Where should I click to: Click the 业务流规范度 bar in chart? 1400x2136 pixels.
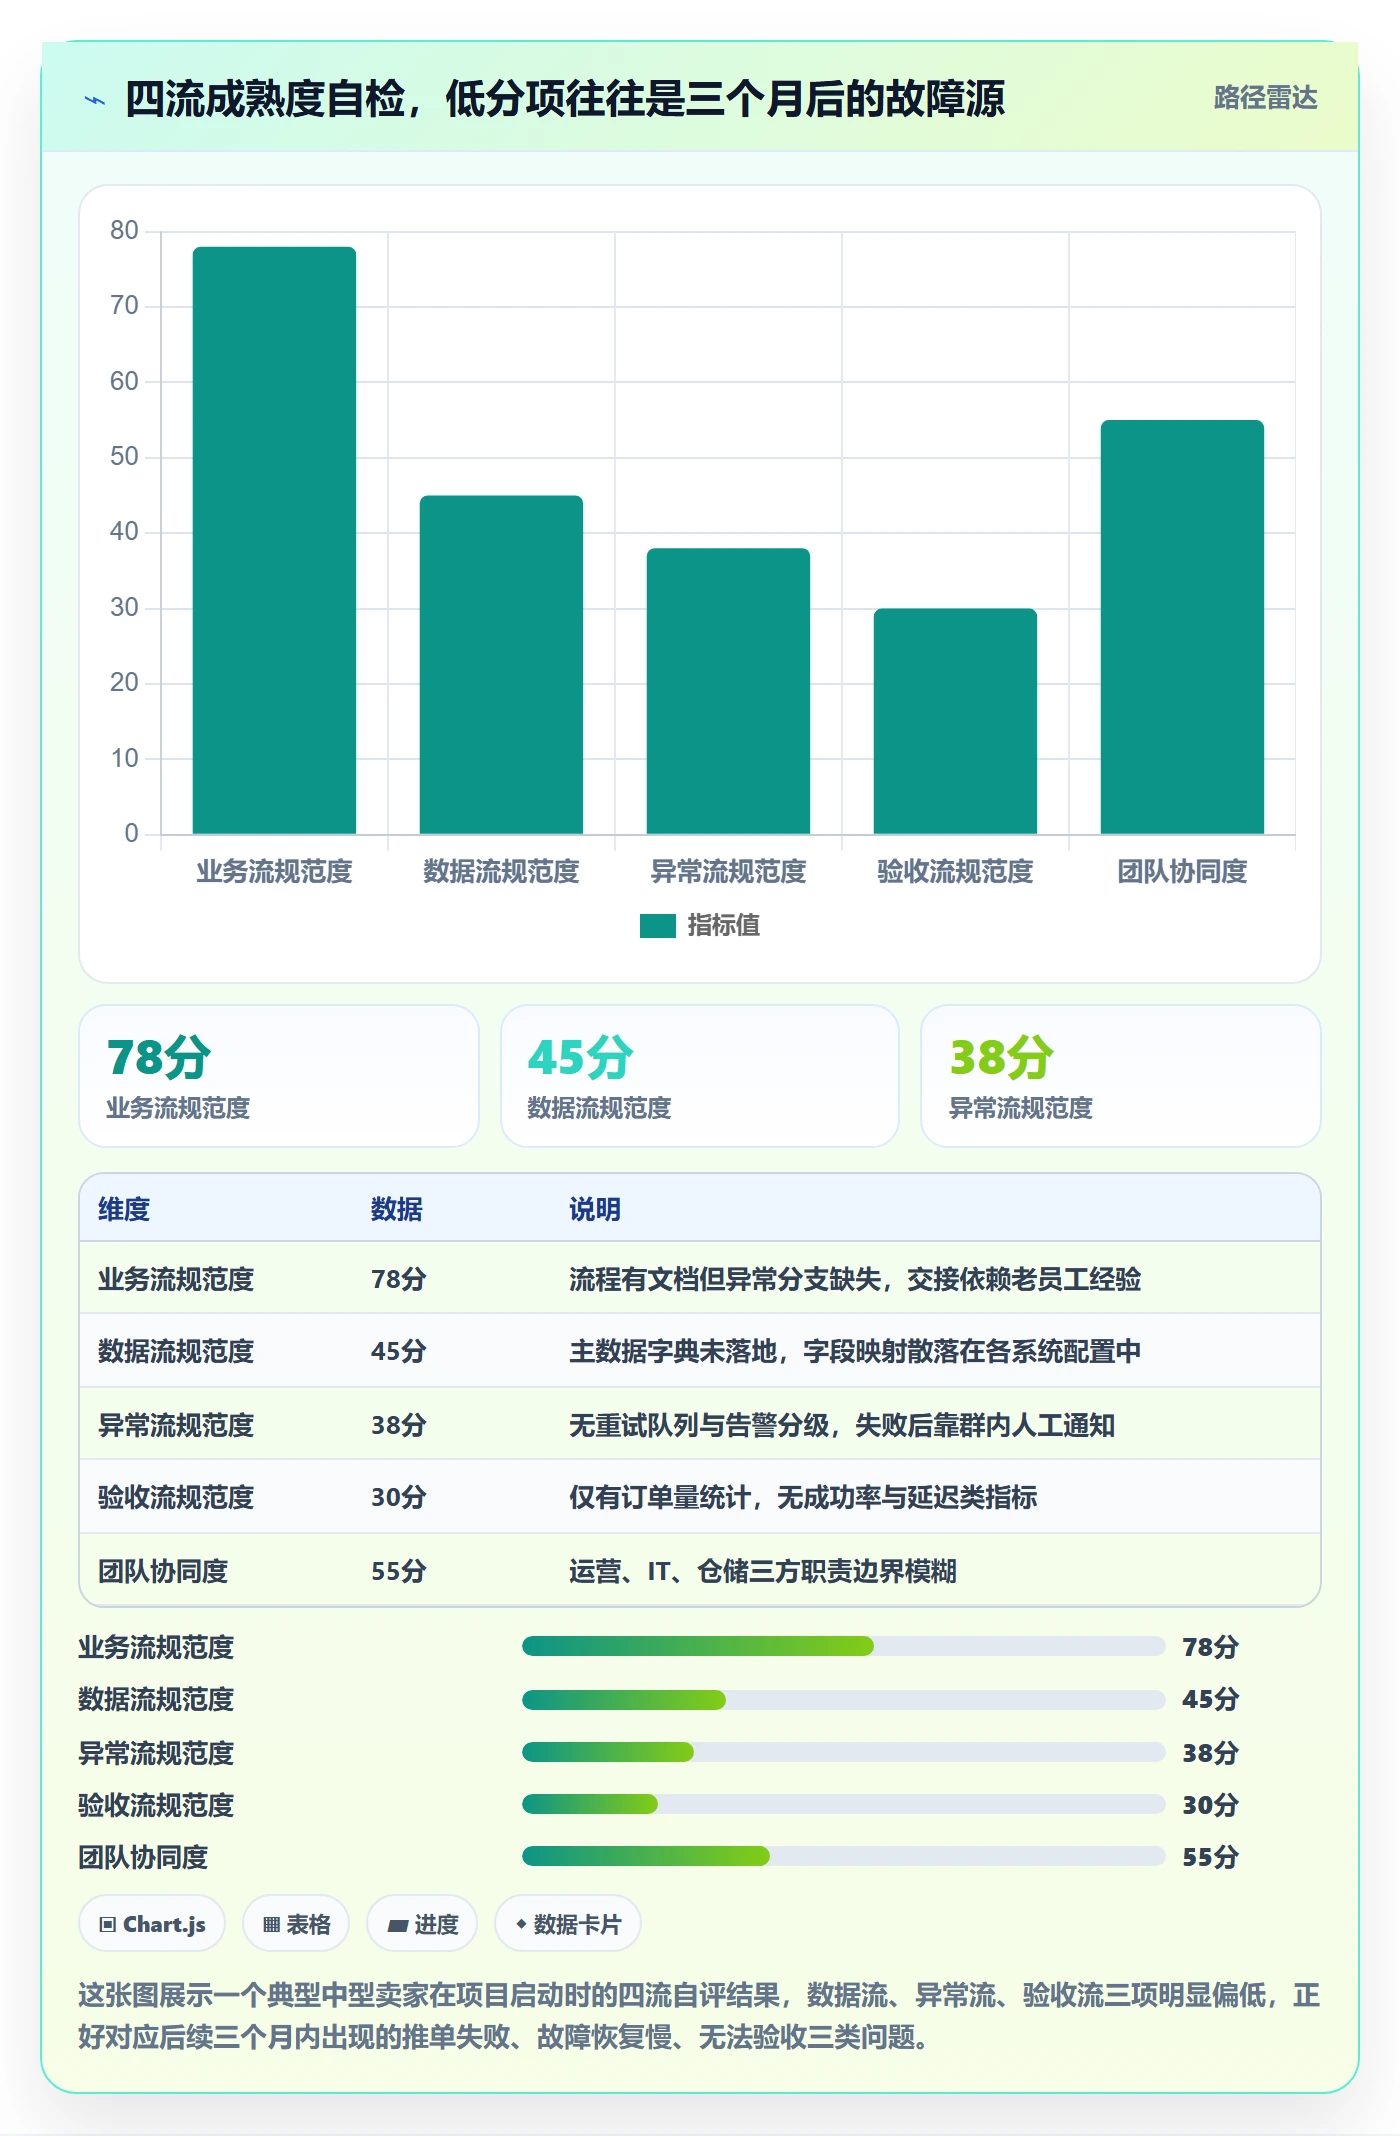274,540
